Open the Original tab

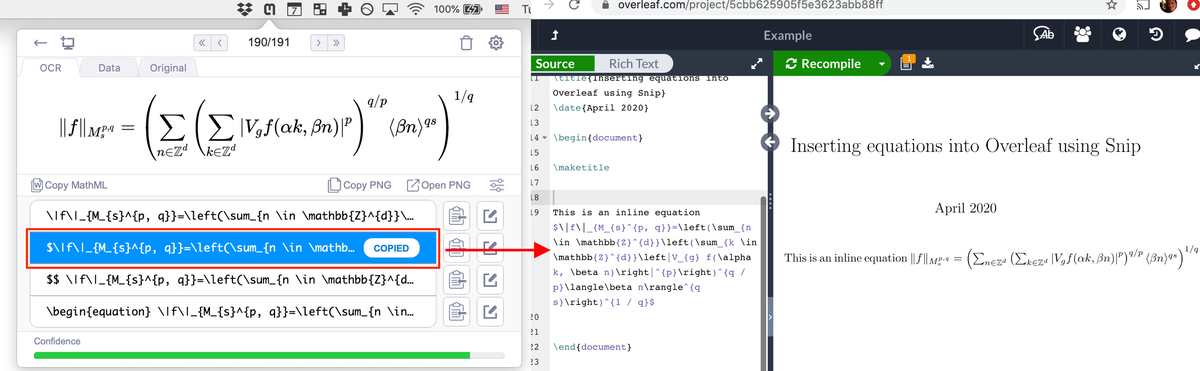coord(167,68)
